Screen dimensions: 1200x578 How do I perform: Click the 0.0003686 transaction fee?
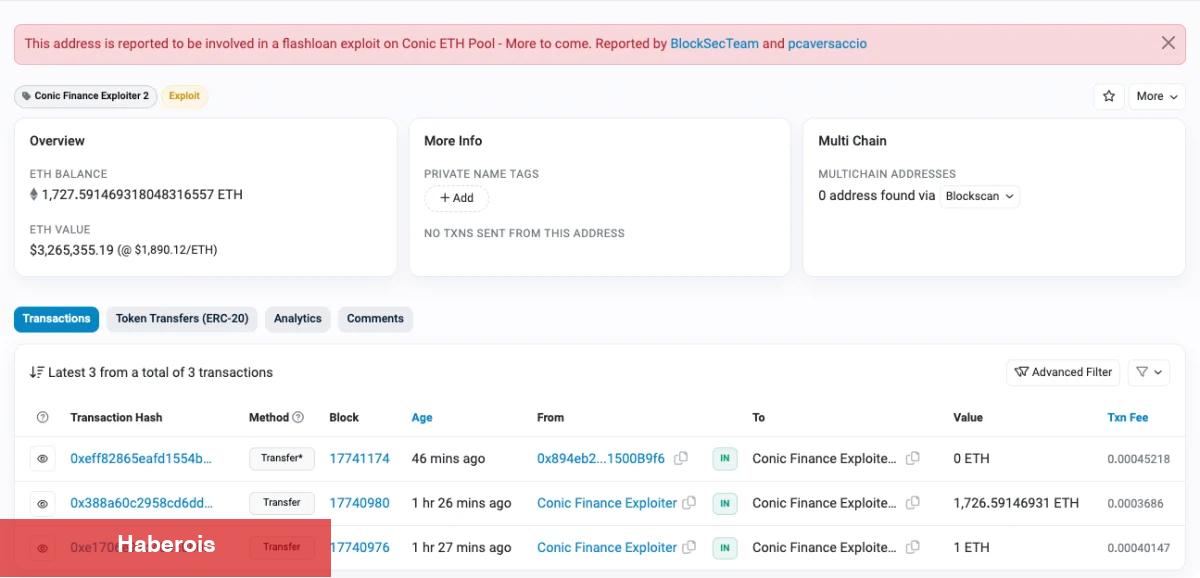(x=1135, y=503)
